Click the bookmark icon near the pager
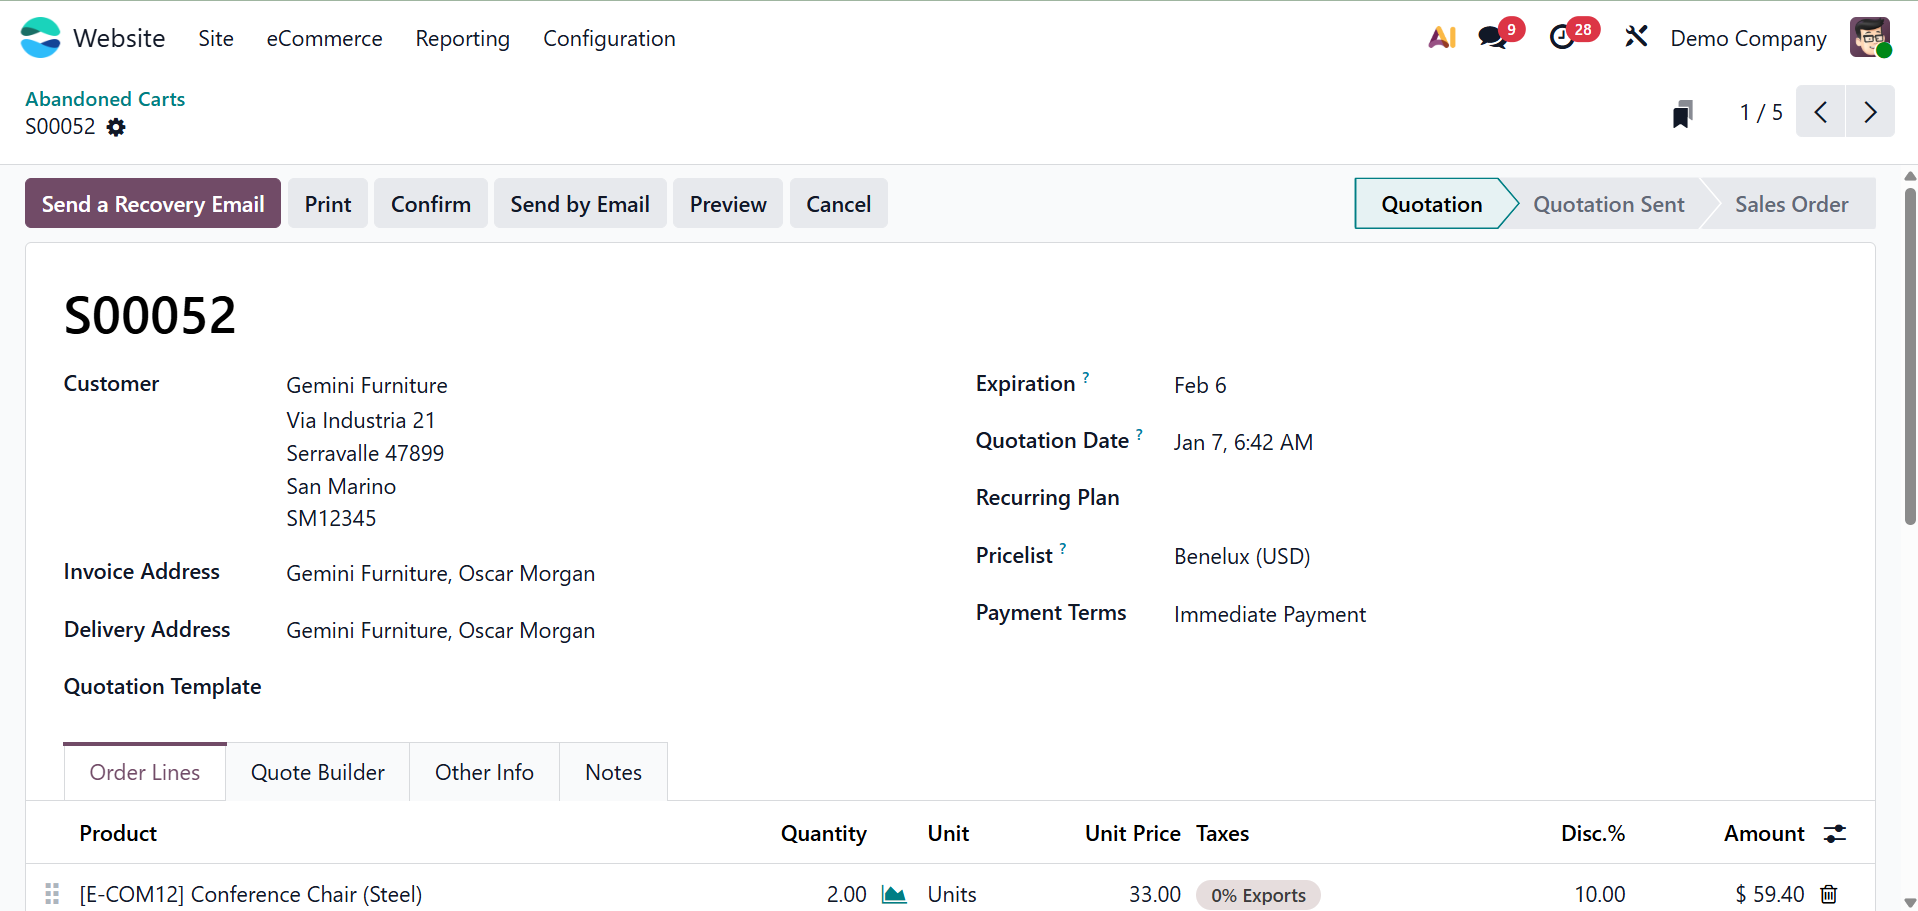The image size is (1918, 911). click(x=1683, y=113)
